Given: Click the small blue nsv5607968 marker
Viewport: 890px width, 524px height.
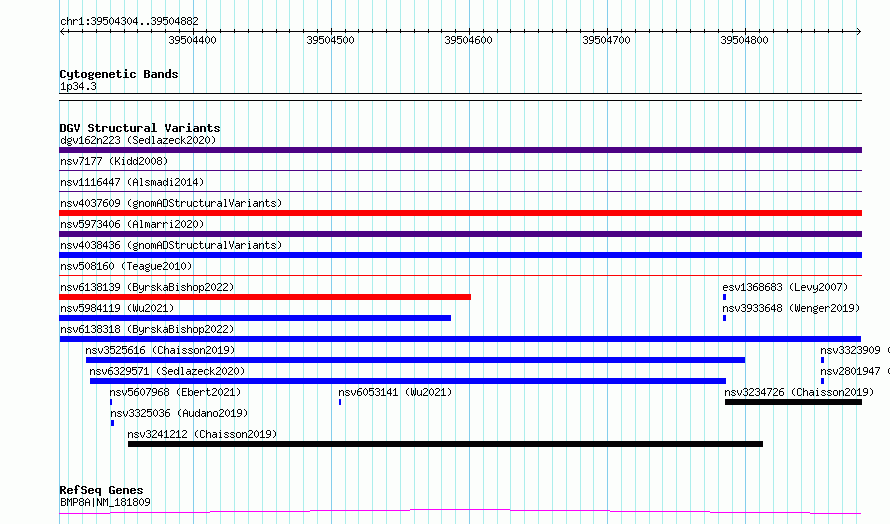Looking at the screenshot, I should point(111,402).
